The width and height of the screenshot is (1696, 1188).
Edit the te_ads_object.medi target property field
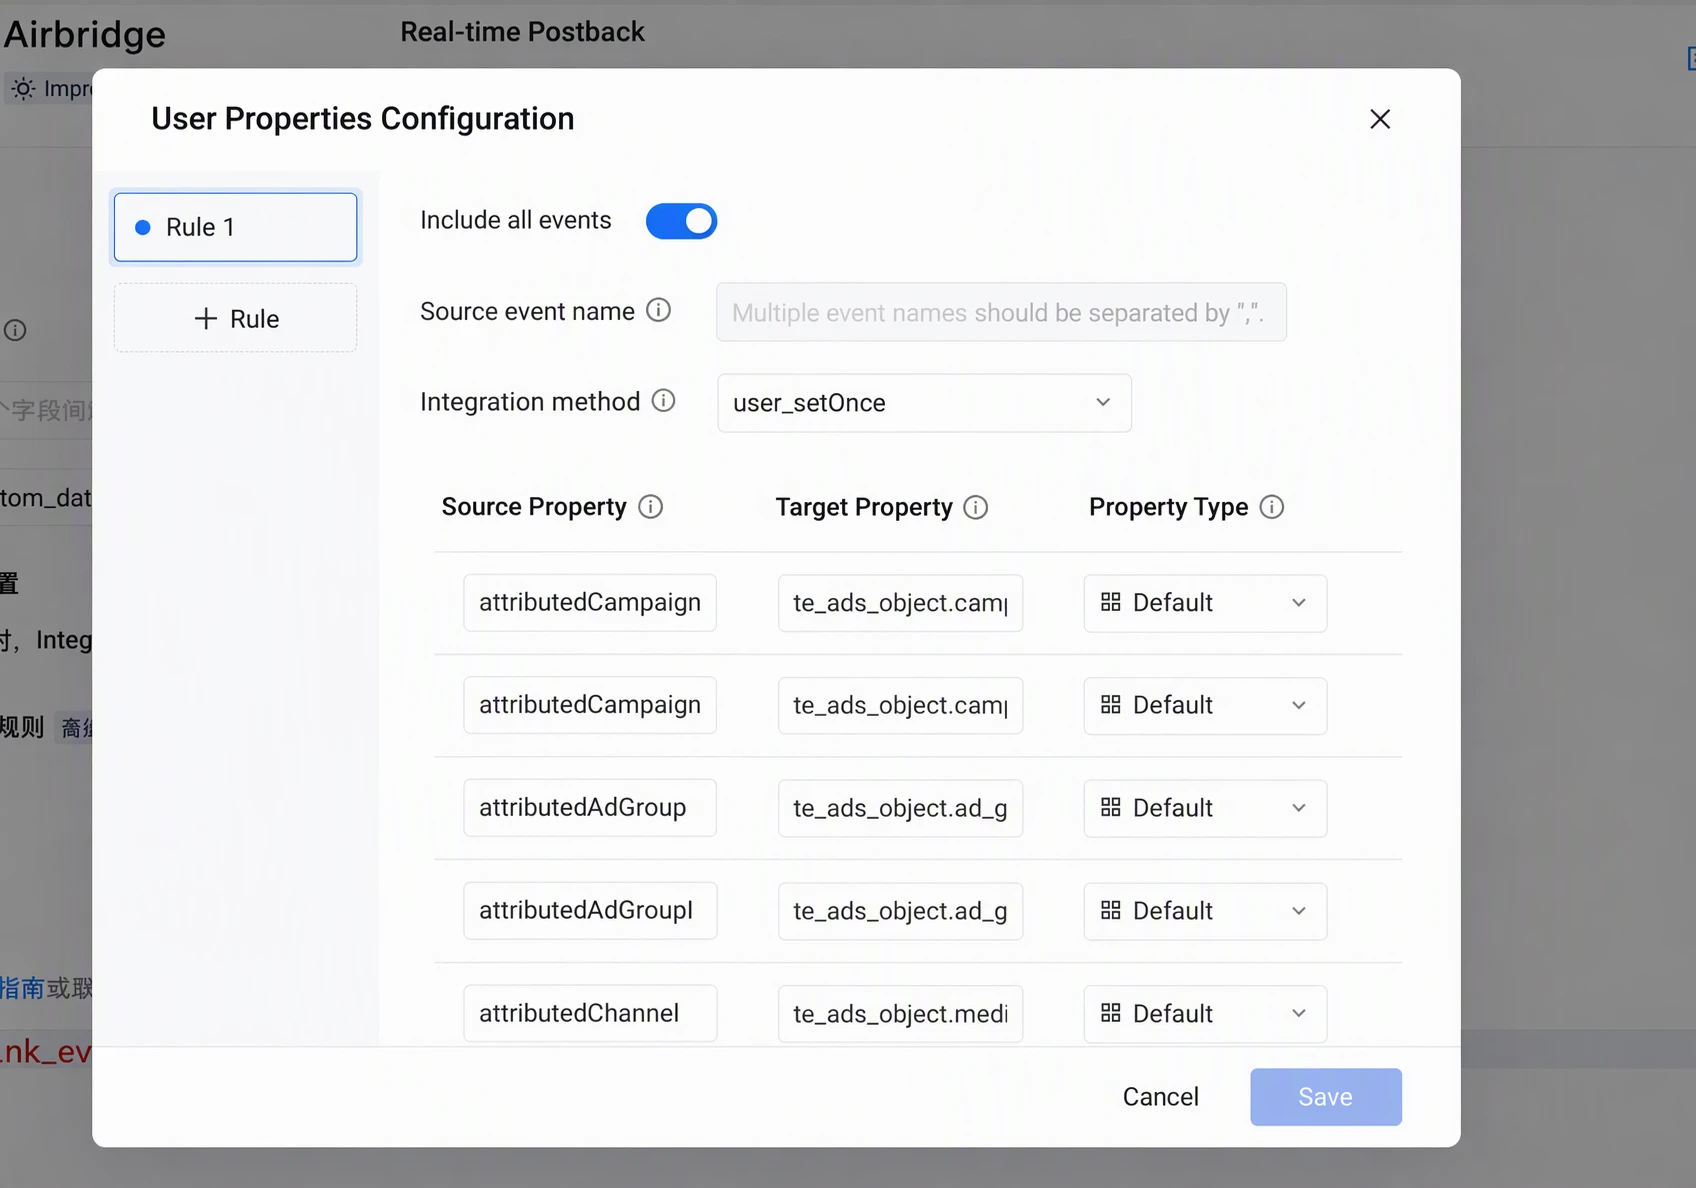[x=900, y=1014]
